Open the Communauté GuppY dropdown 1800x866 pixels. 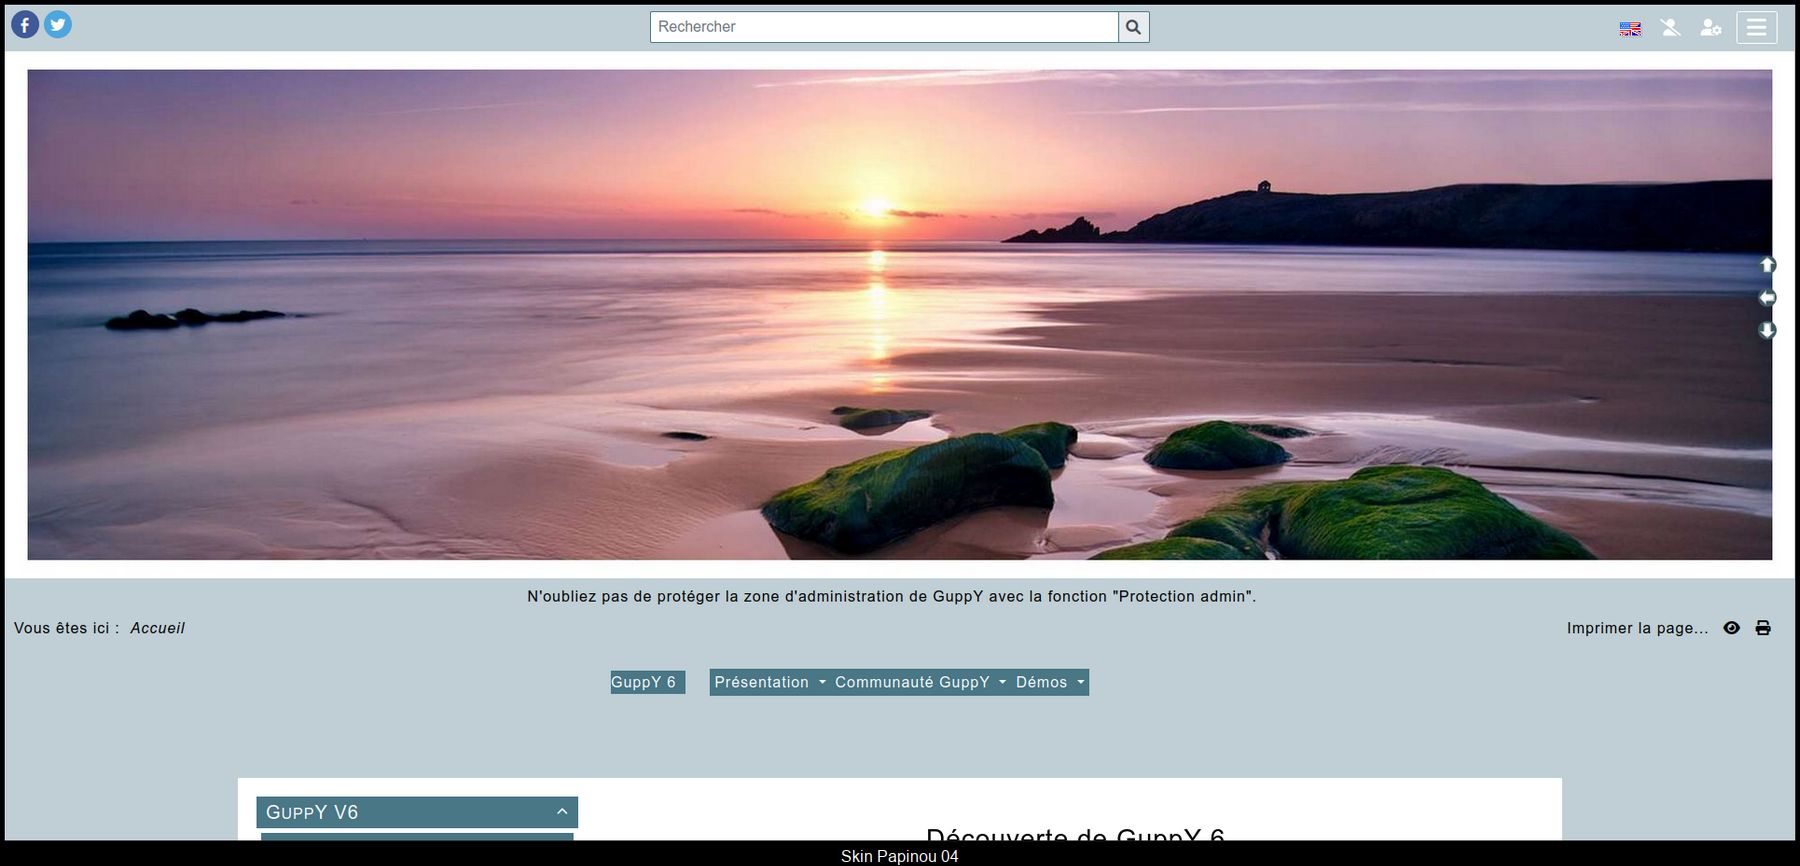click(x=919, y=682)
